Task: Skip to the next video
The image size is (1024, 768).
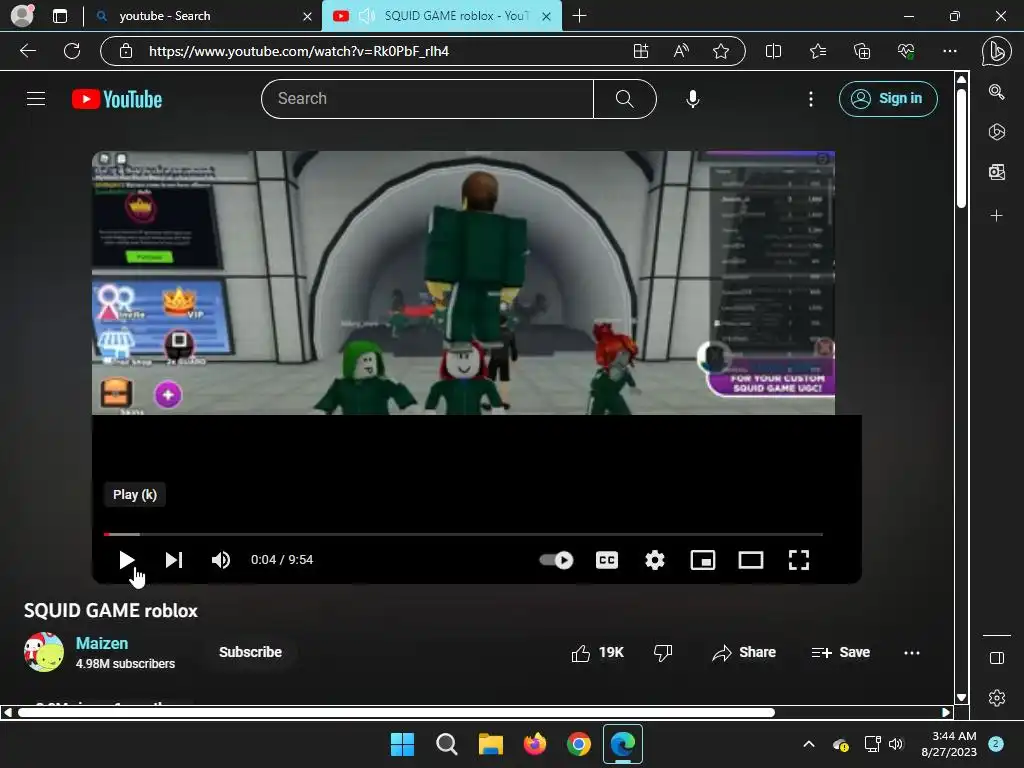Action: (x=174, y=560)
